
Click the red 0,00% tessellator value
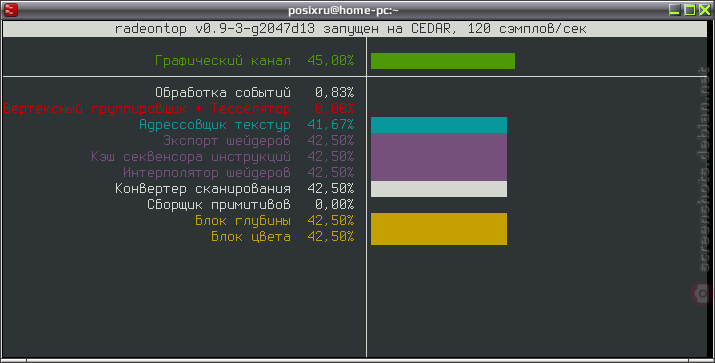click(334, 109)
